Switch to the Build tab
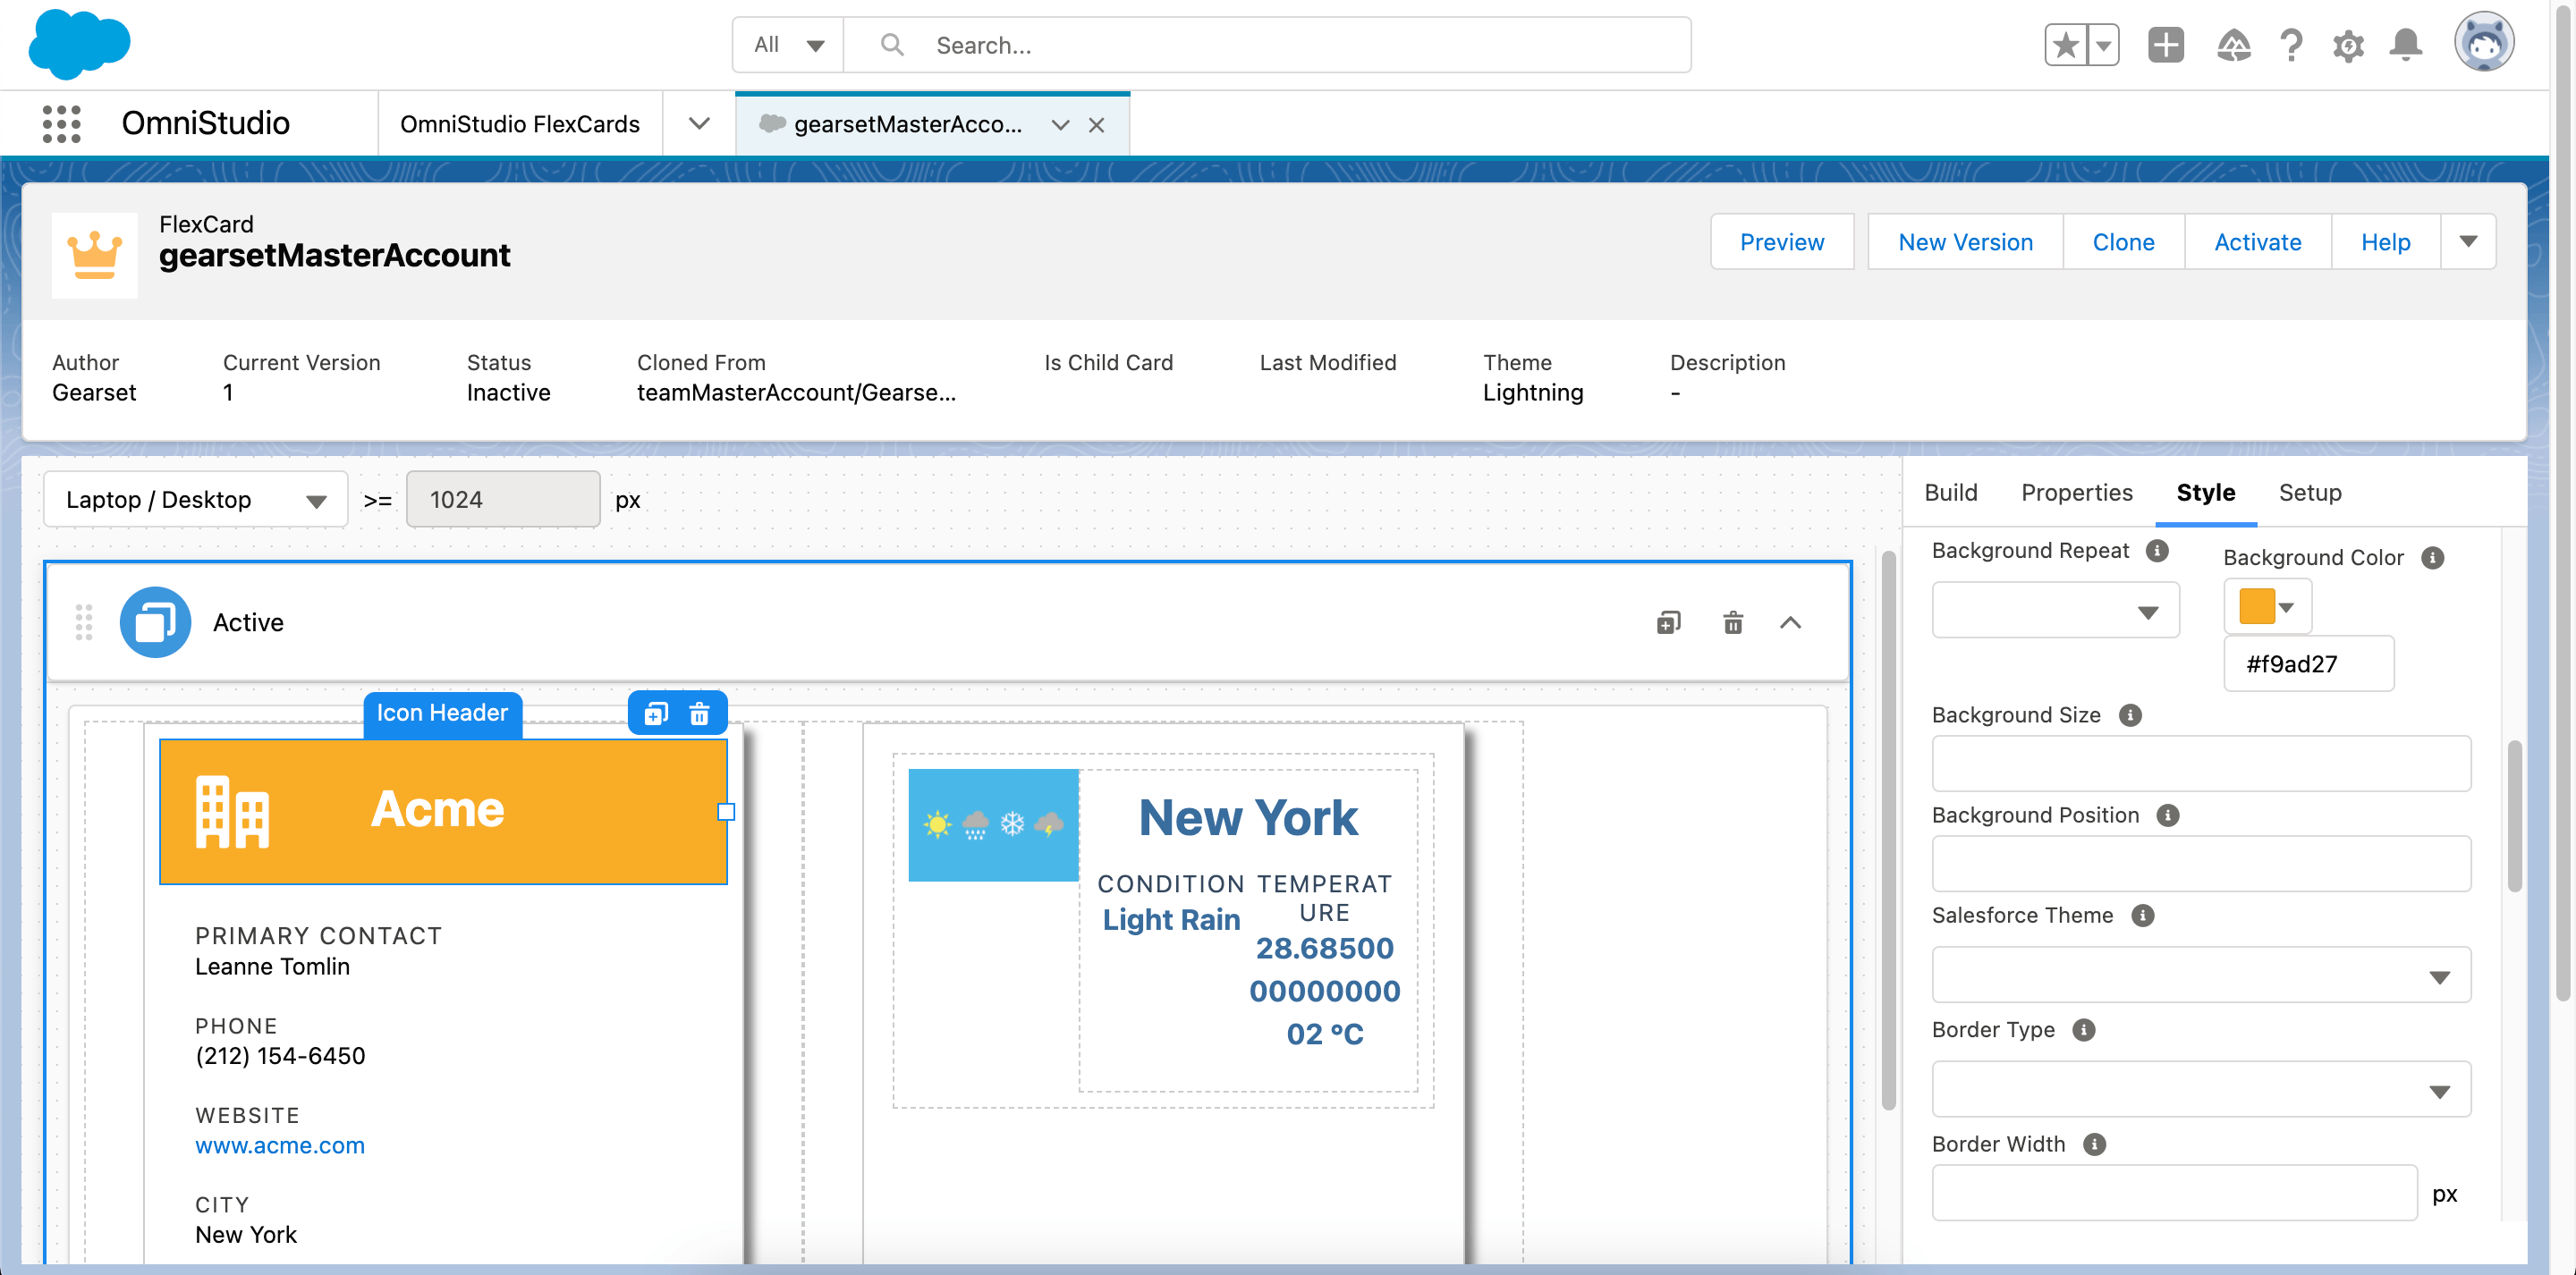The width and height of the screenshot is (2576, 1275). click(x=1950, y=492)
